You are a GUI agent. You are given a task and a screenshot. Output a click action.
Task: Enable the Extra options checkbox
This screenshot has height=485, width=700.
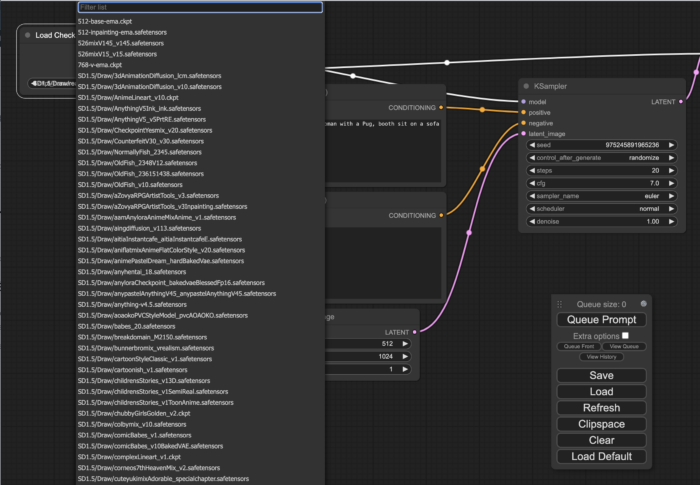[625, 336]
